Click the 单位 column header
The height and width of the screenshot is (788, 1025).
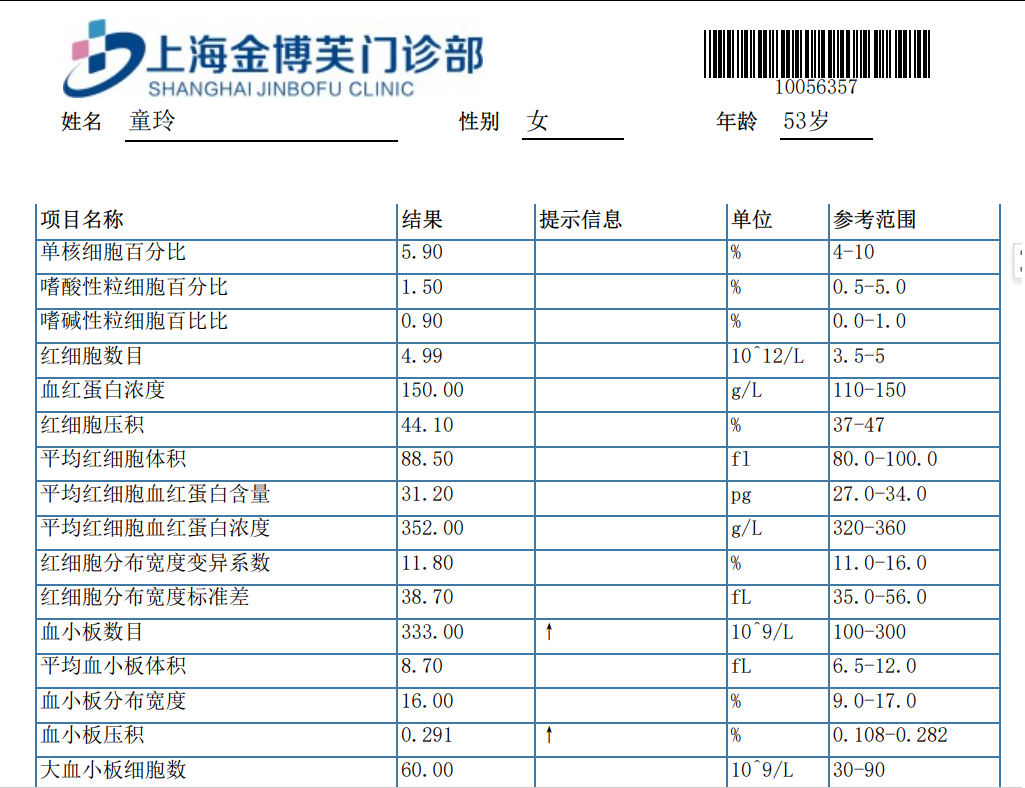[x=752, y=220]
